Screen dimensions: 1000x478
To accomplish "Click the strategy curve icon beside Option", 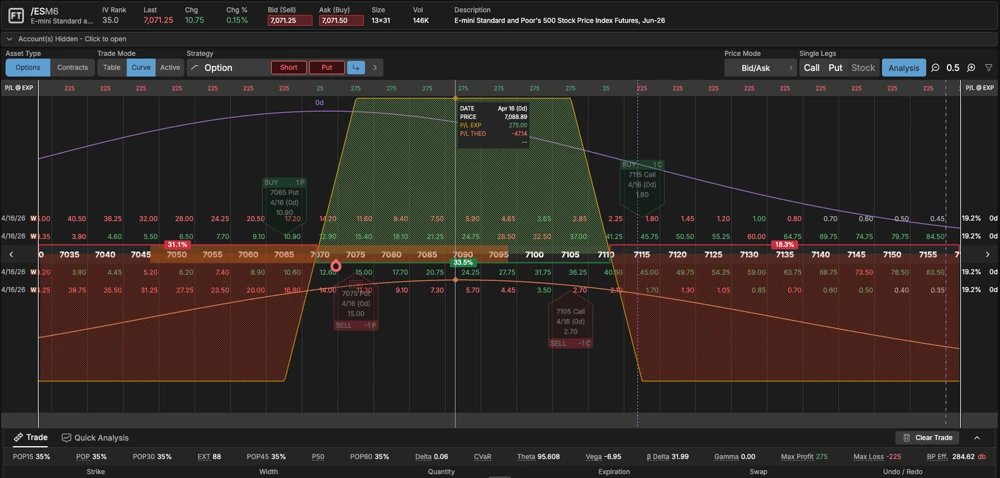I will (x=195, y=68).
